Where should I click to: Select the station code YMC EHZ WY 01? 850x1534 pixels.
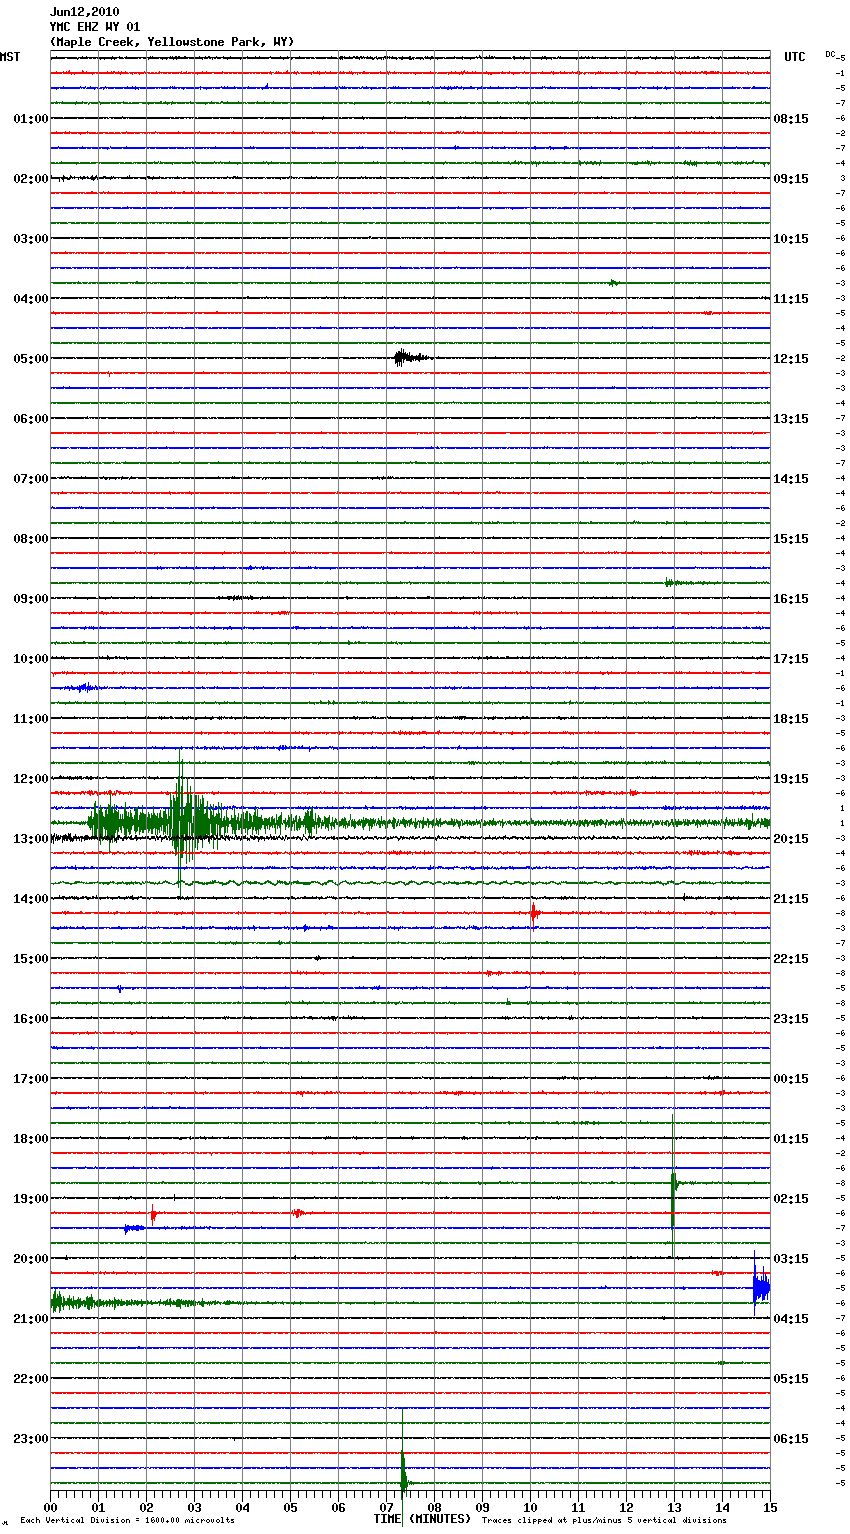point(95,27)
